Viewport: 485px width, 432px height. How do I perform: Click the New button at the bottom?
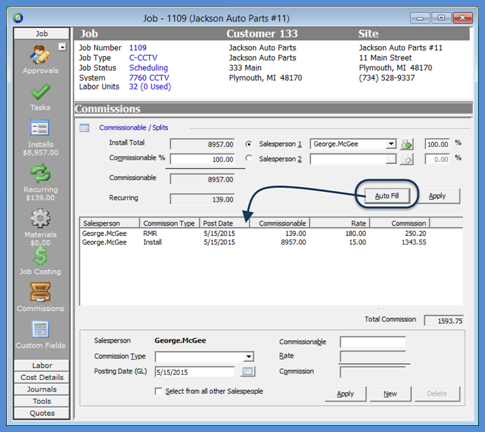[x=390, y=394]
